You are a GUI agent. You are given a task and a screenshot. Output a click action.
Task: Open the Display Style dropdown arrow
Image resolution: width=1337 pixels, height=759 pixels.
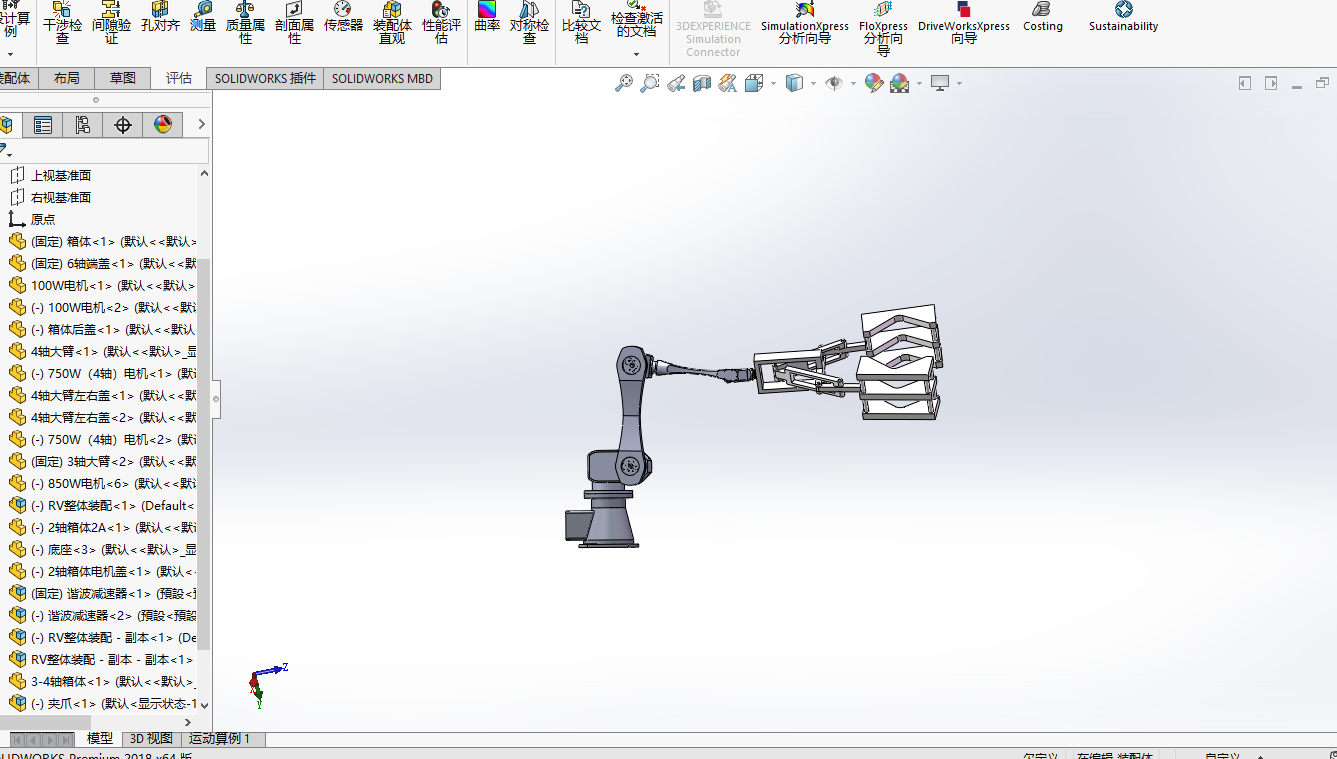[813, 84]
